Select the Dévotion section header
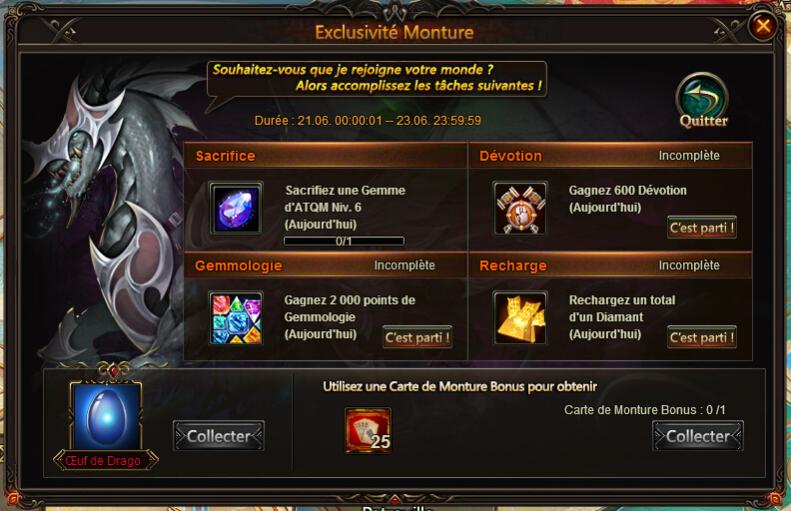Viewport: 791px width, 511px height. coord(610,156)
